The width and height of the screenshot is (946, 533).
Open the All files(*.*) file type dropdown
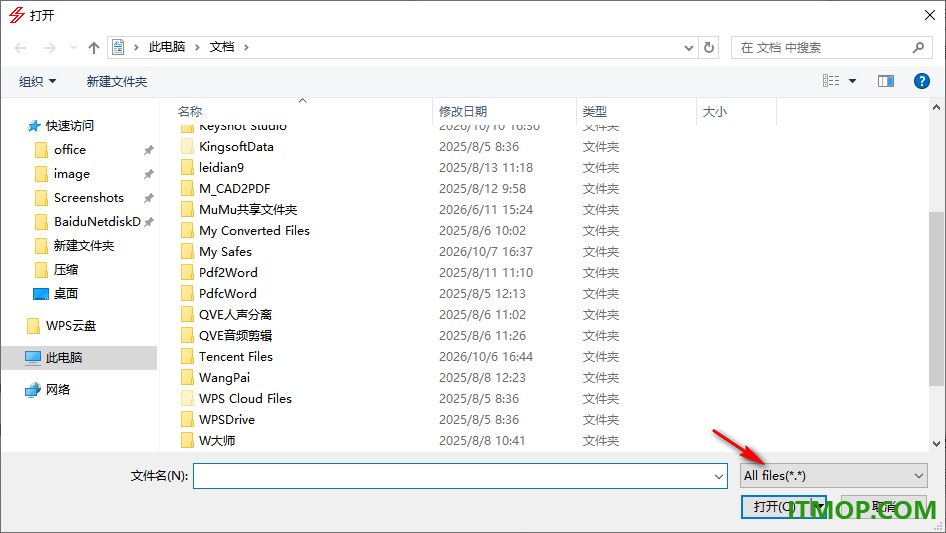tap(834, 476)
